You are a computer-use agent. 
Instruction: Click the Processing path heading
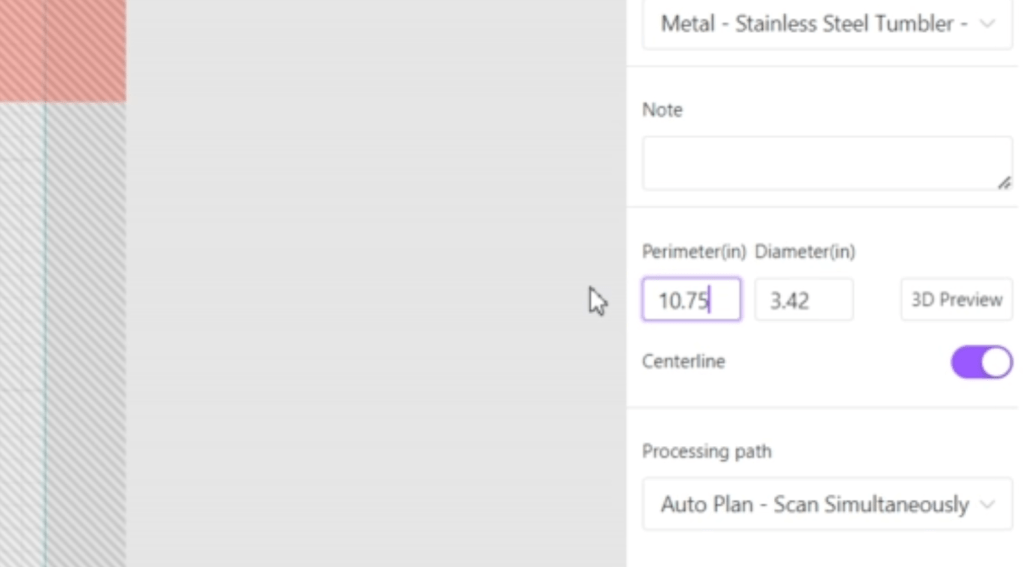(x=706, y=451)
